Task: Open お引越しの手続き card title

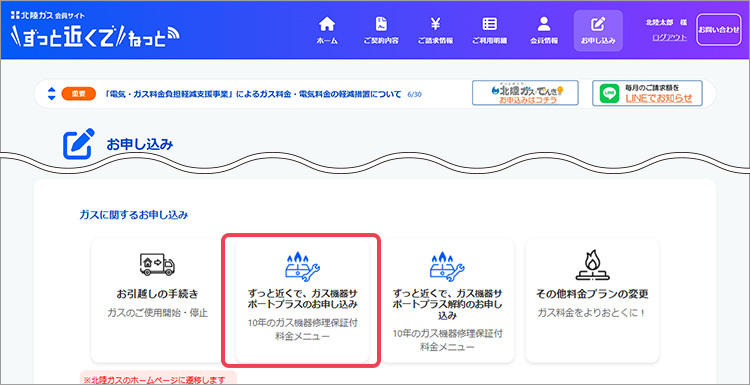Action: 157,293
